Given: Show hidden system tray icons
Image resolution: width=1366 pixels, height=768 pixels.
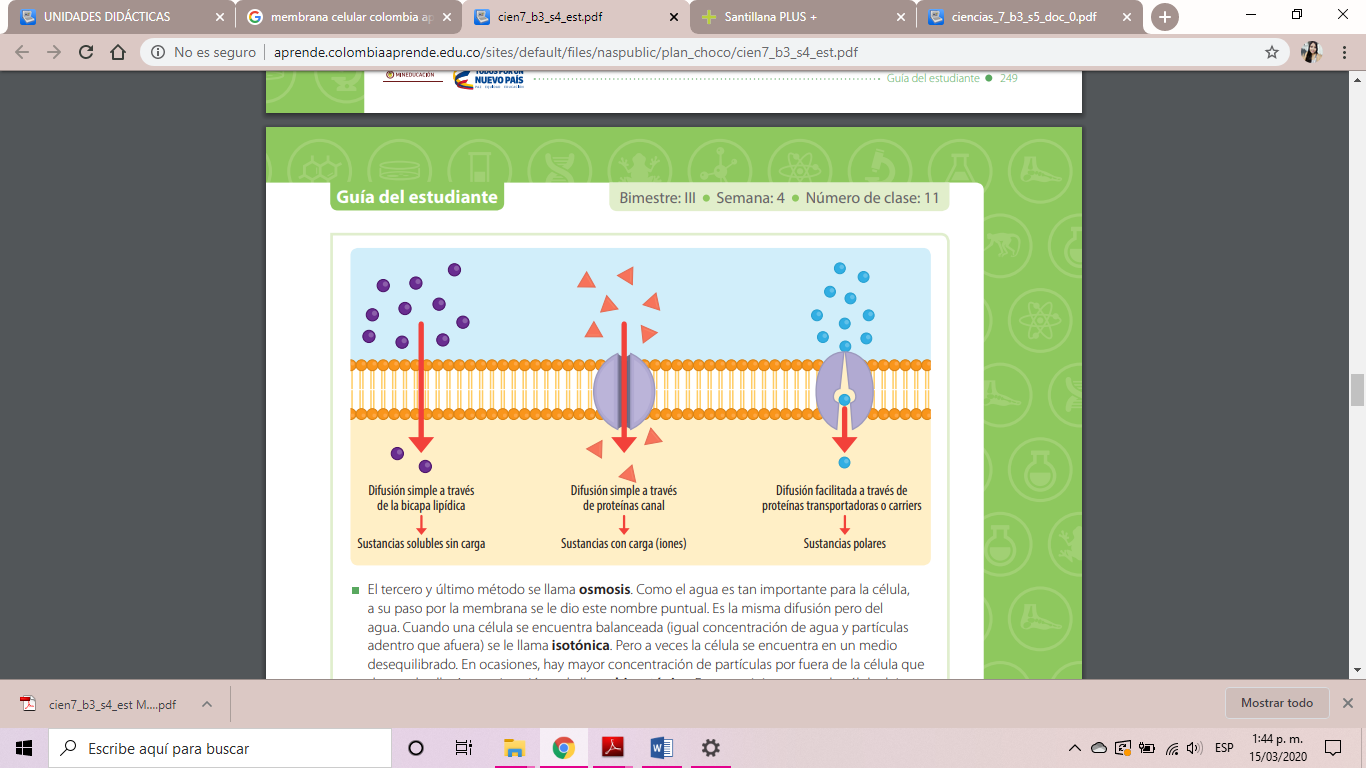Looking at the screenshot, I should click(1075, 748).
